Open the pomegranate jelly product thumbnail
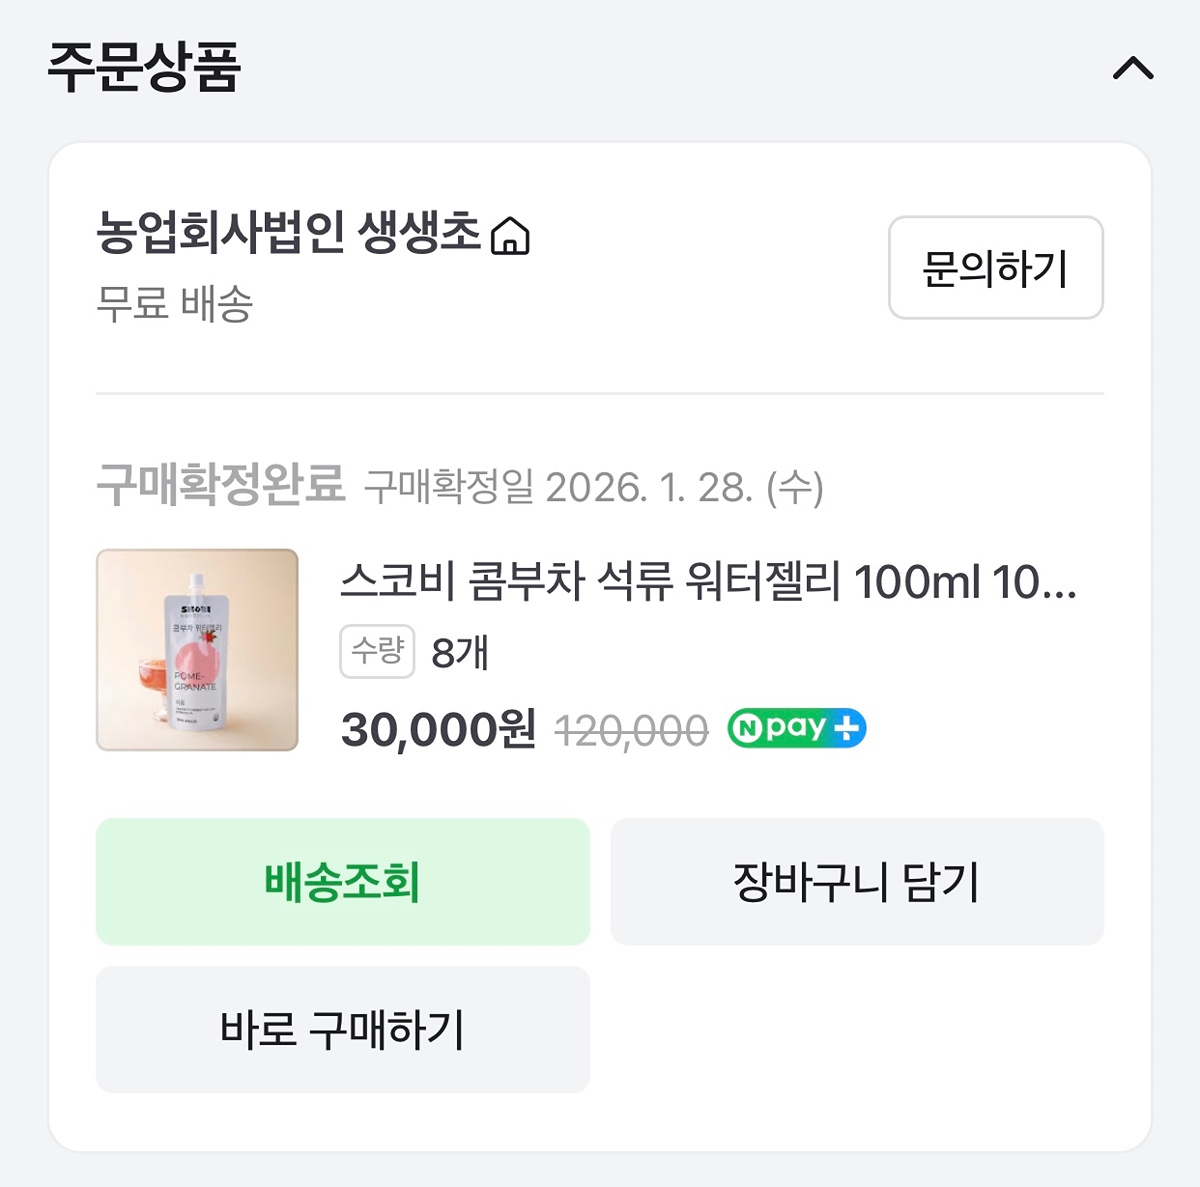Viewport: 1200px width, 1187px height. [197, 650]
